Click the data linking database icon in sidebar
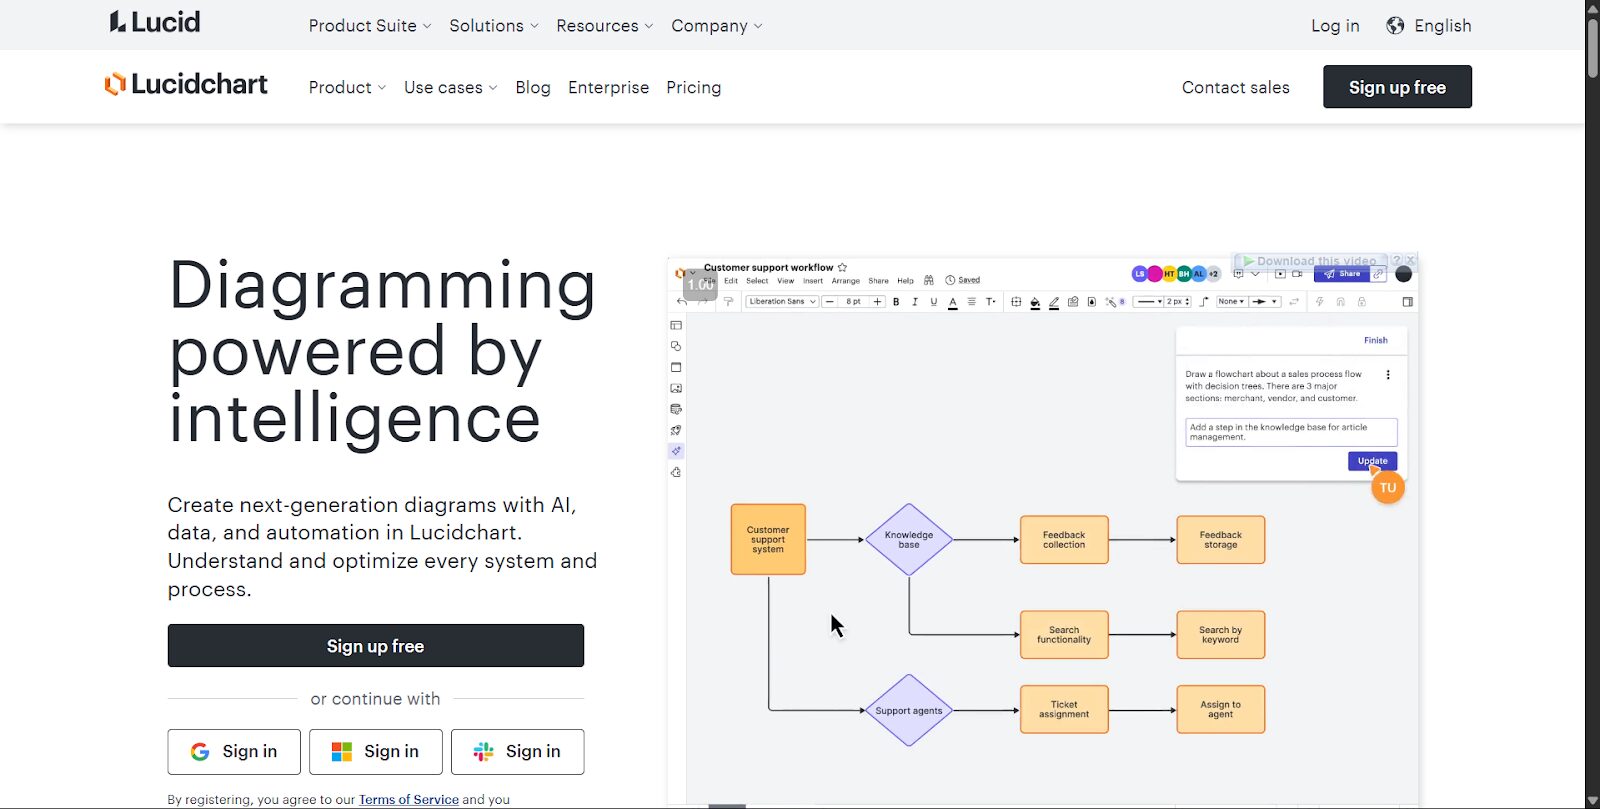This screenshot has width=1600, height=809. coord(676,409)
